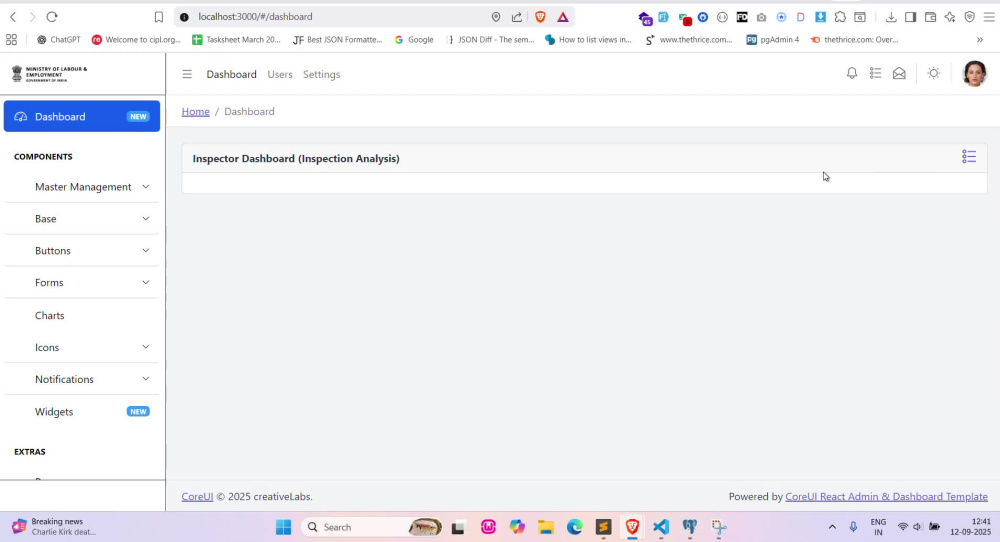
Task: Expand the Forms sidebar group
Action: point(82,282)
